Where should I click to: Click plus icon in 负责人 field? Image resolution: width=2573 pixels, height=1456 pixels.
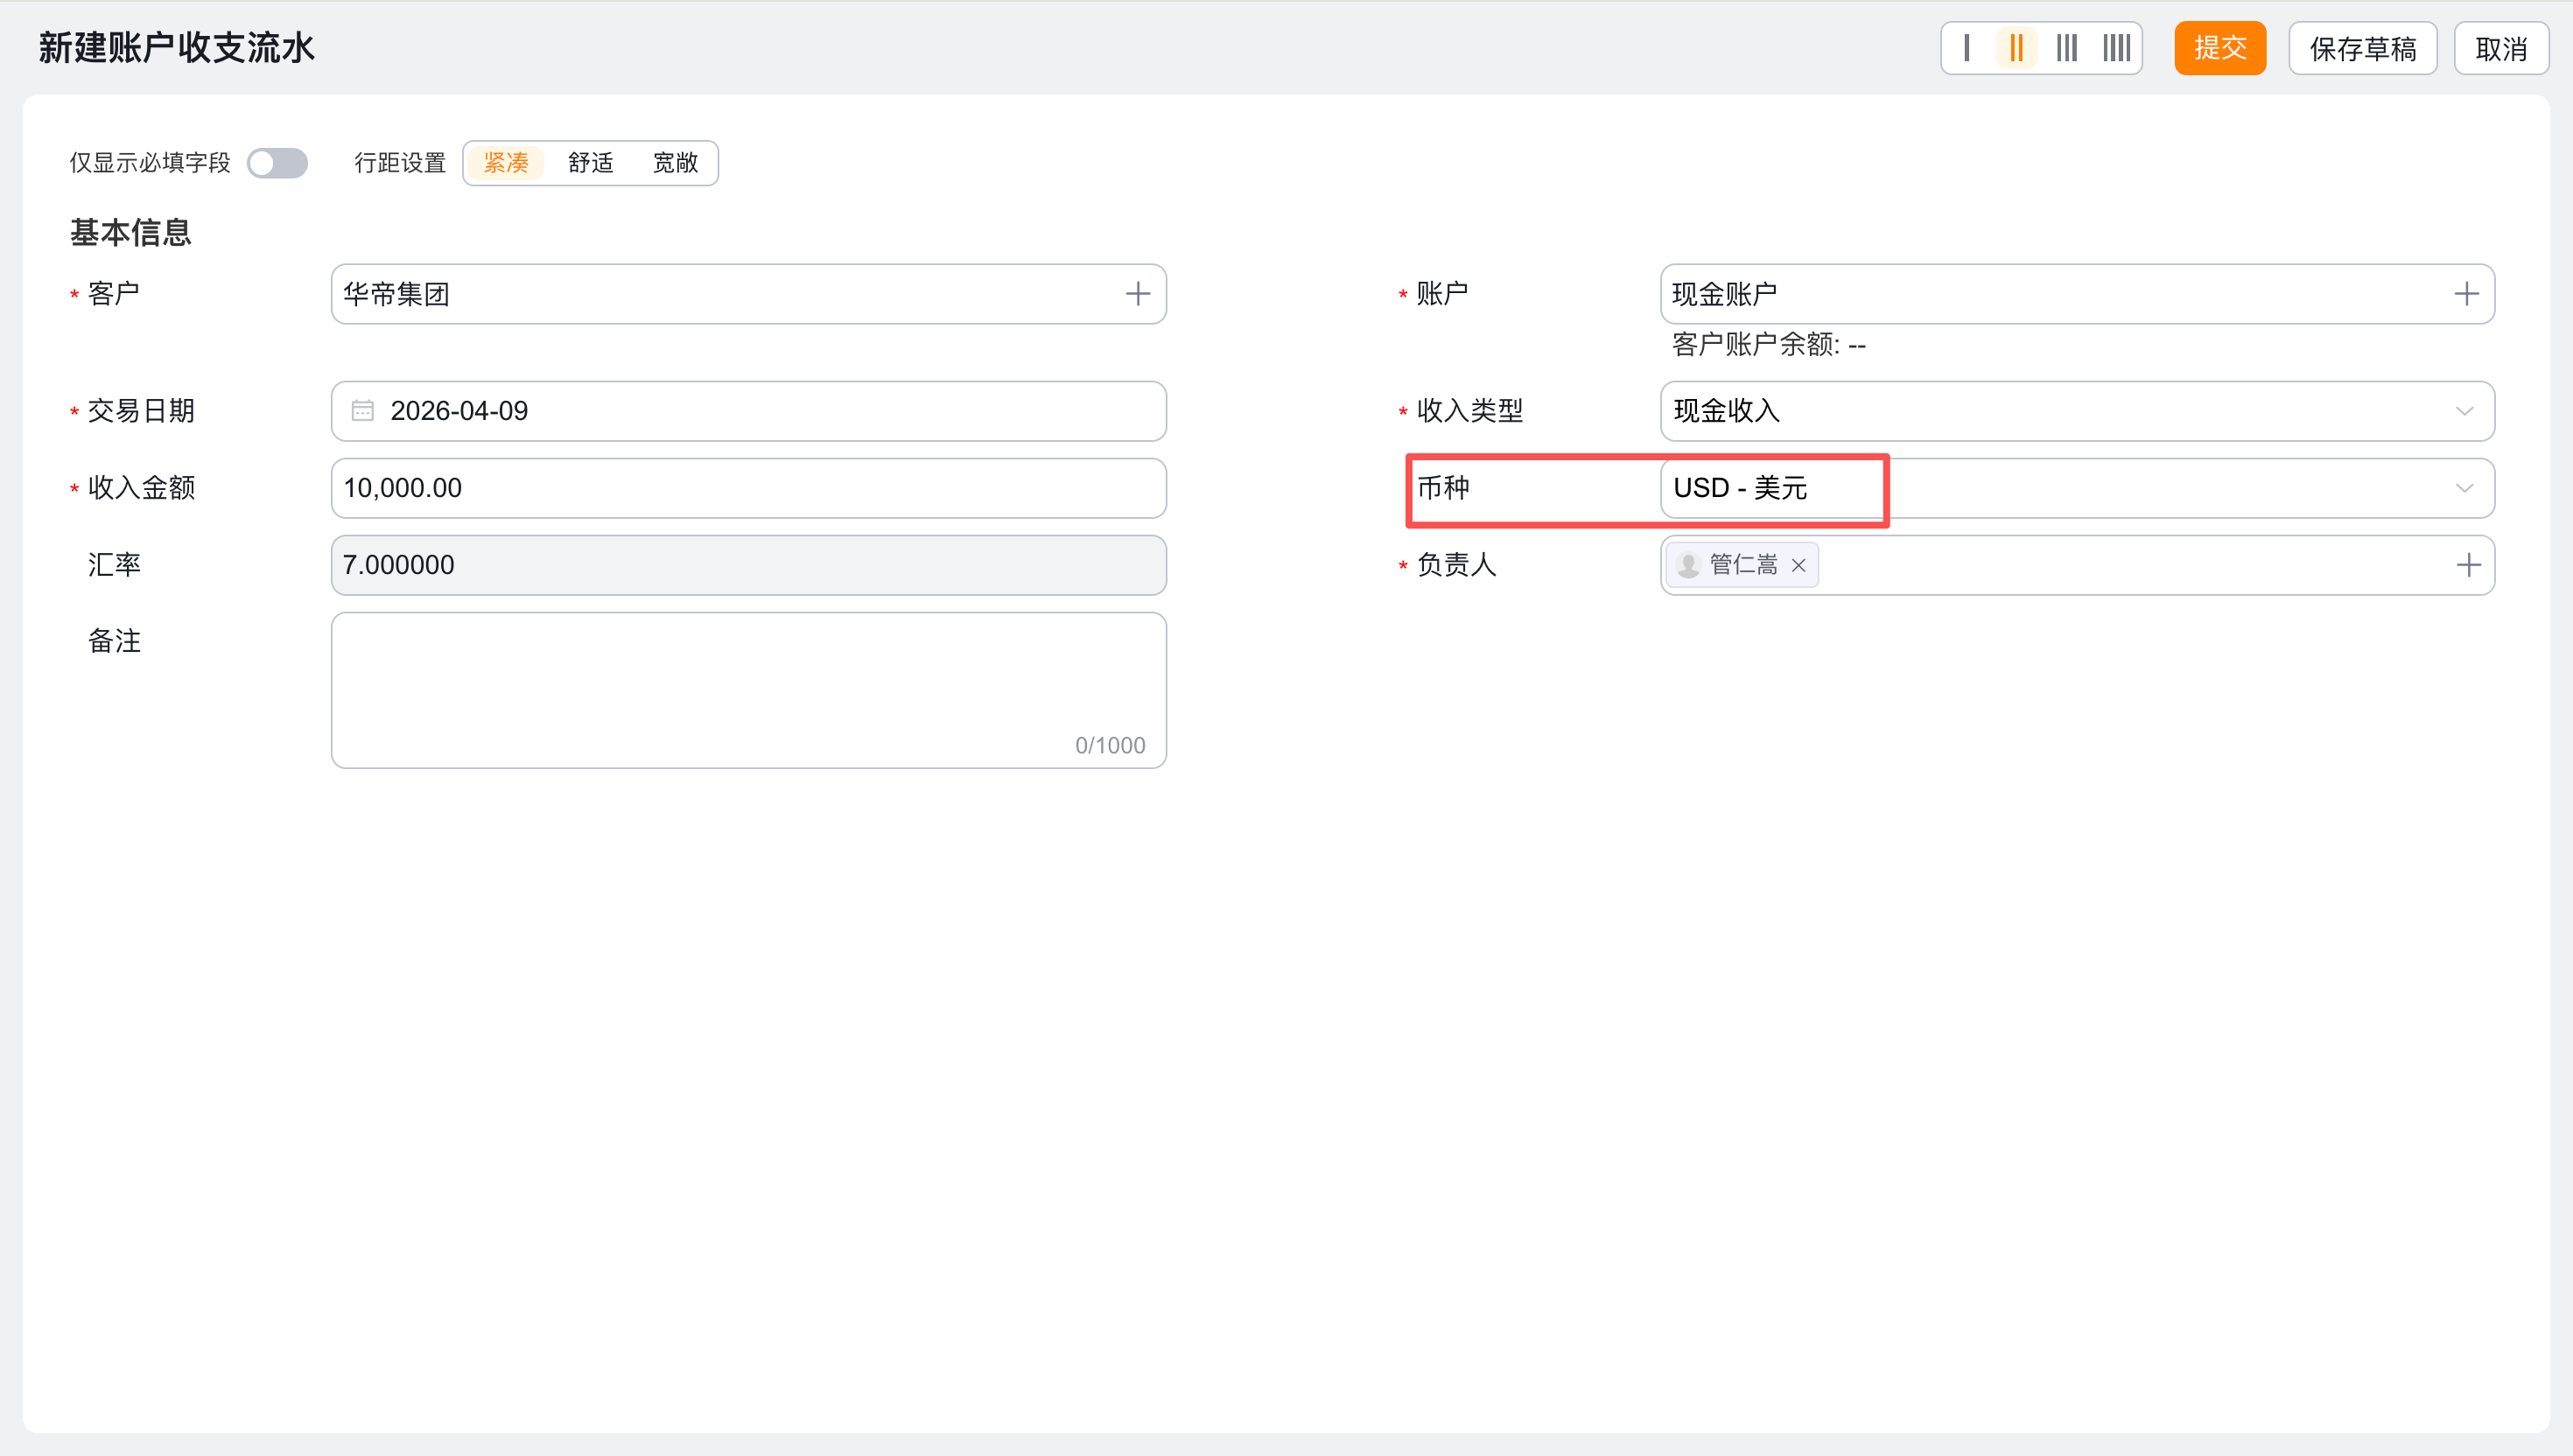tap(2468, 565)
